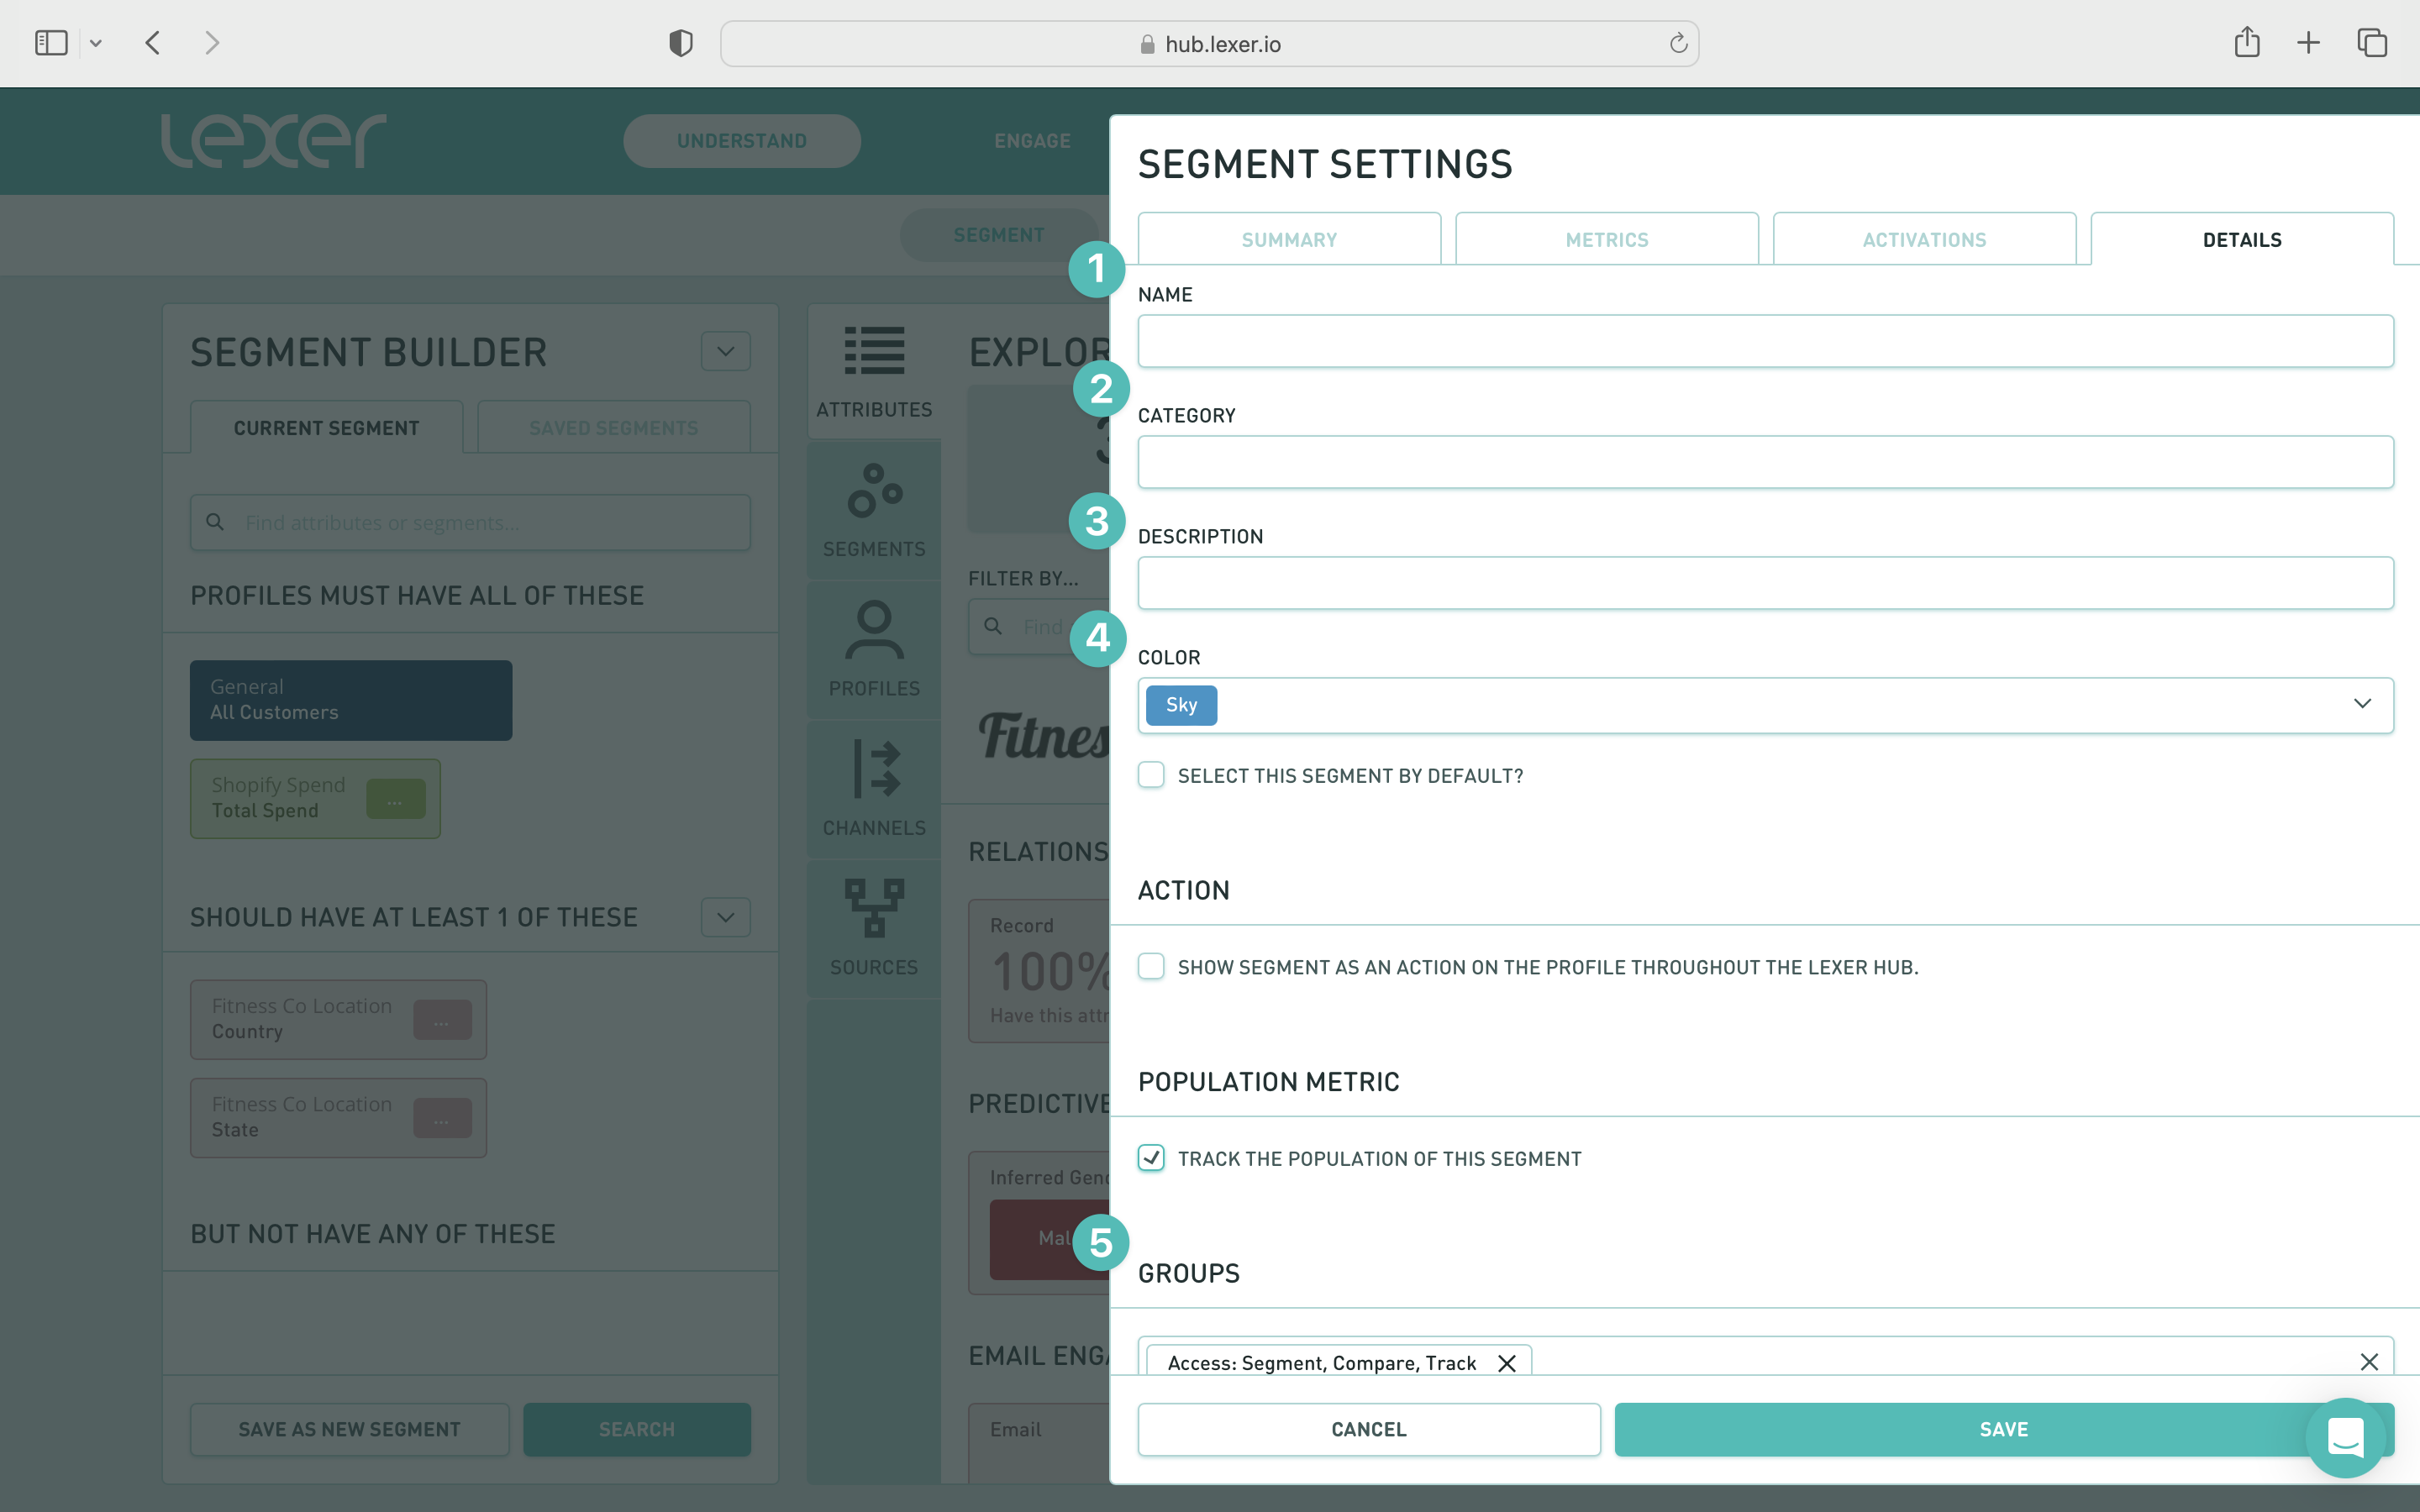
Task: Open the Attributes list icon
Action: point(874,351)
